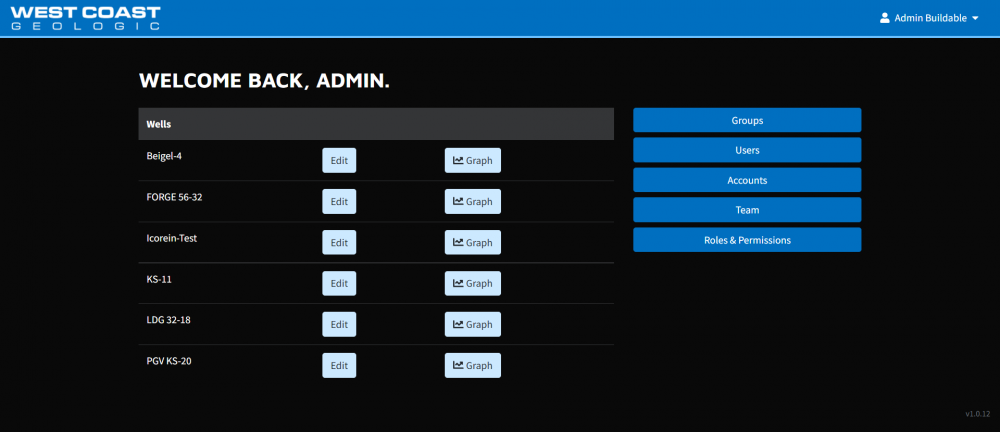Edit the LDG 32-18 well
Screen dimensions: 1000x432
coord(339,325)
